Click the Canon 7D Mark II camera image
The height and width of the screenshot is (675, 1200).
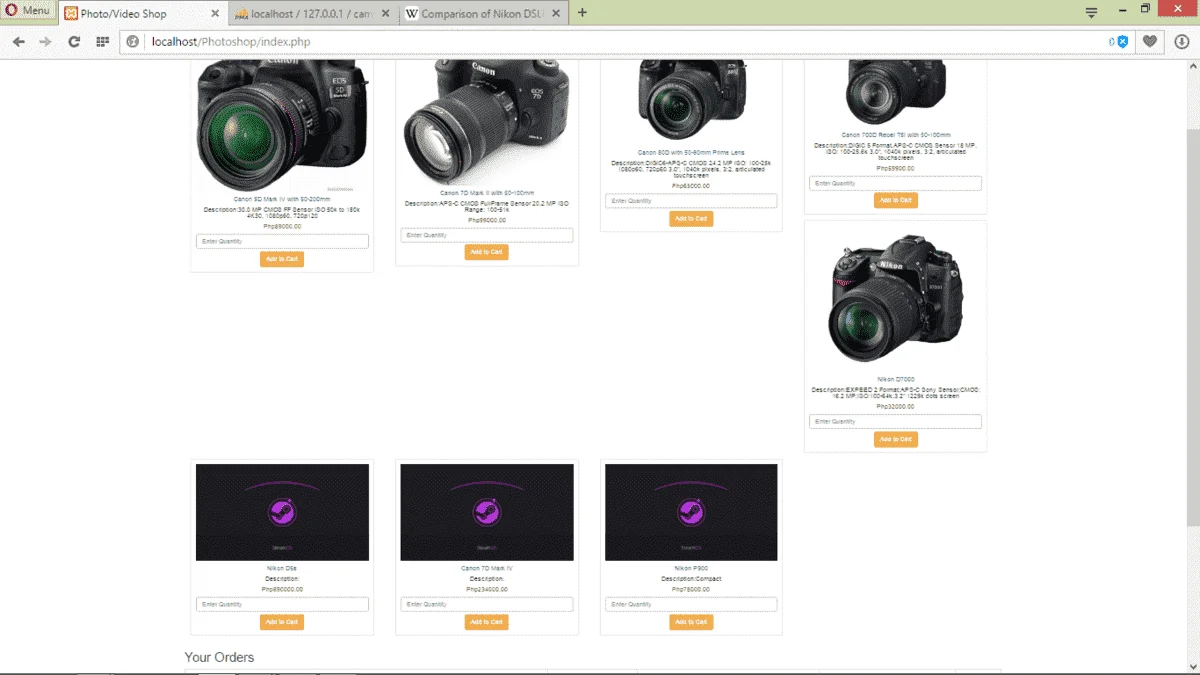486,123
